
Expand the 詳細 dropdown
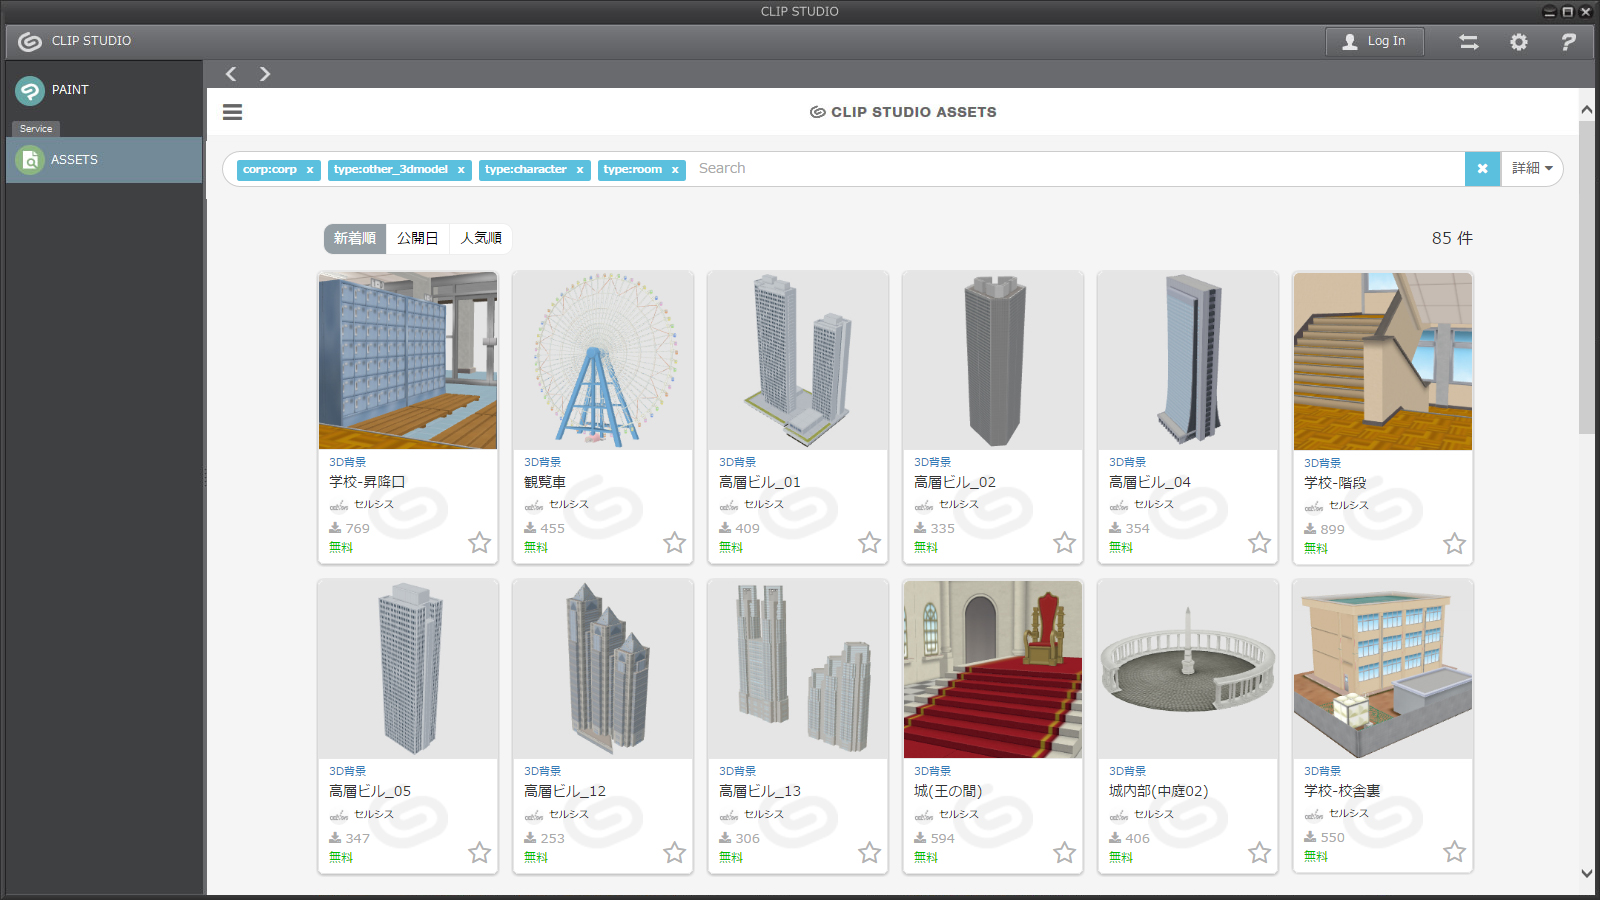[x=1531, y=169]
